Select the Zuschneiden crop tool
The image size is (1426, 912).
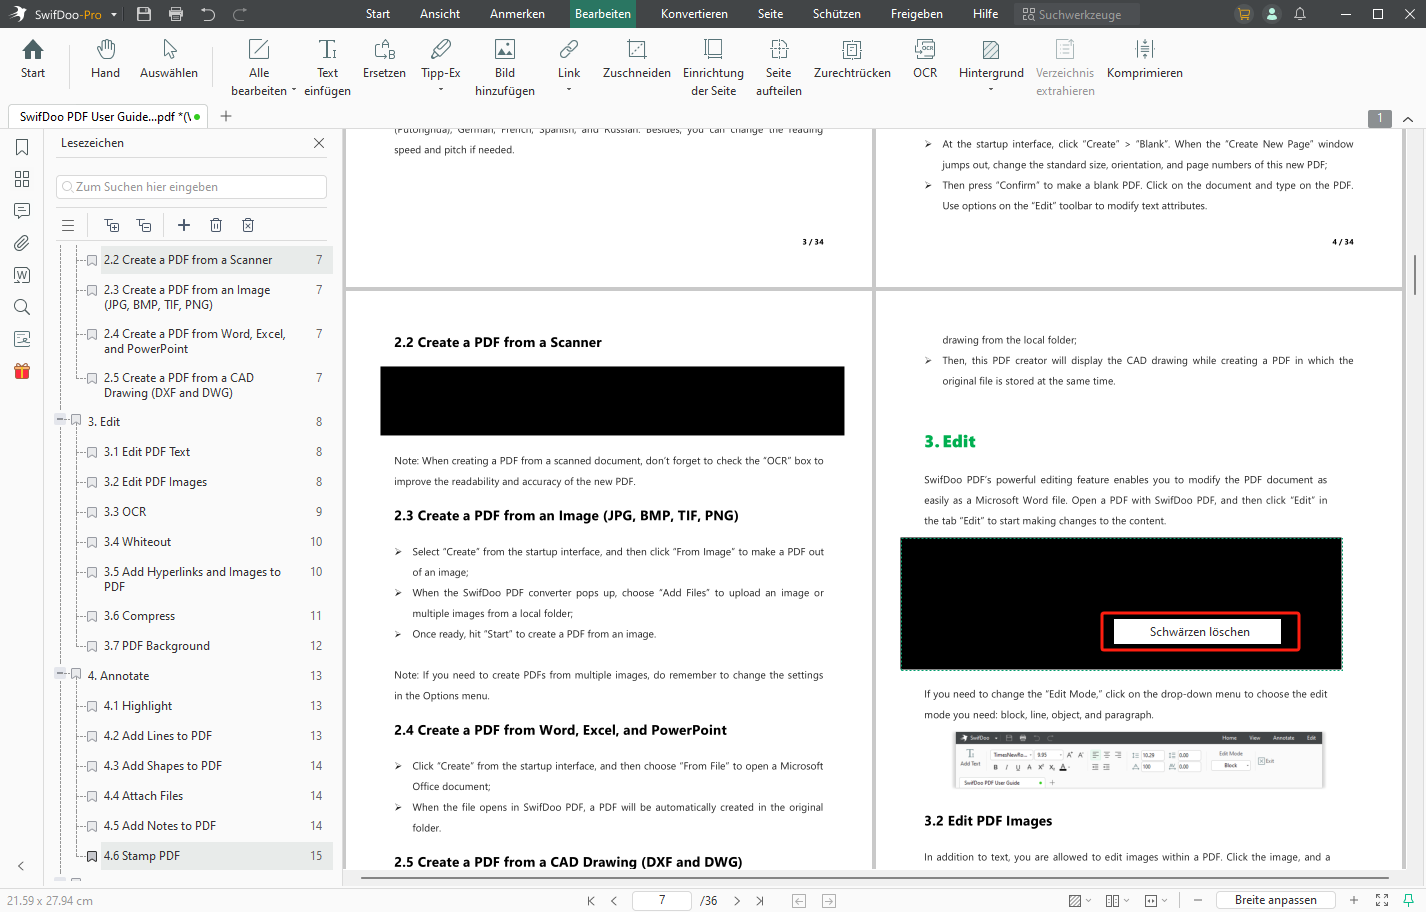click(x=636, y=59)
